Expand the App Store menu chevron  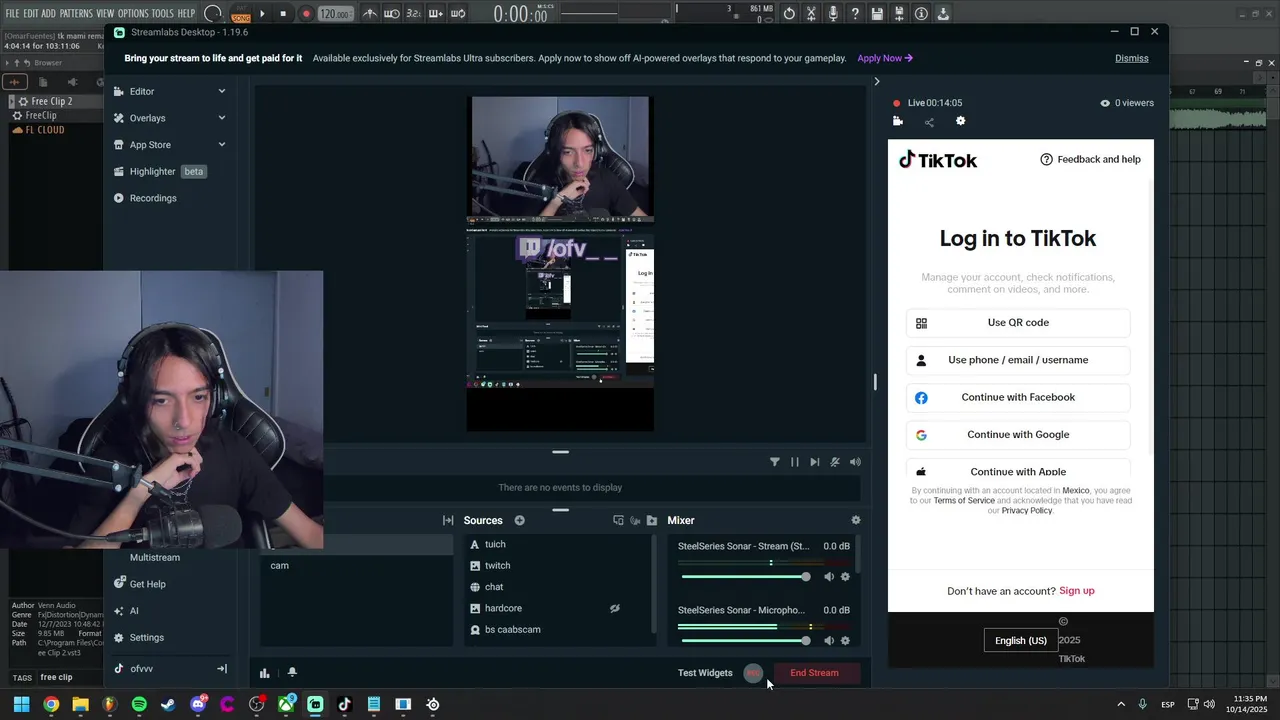coord(222,145)
